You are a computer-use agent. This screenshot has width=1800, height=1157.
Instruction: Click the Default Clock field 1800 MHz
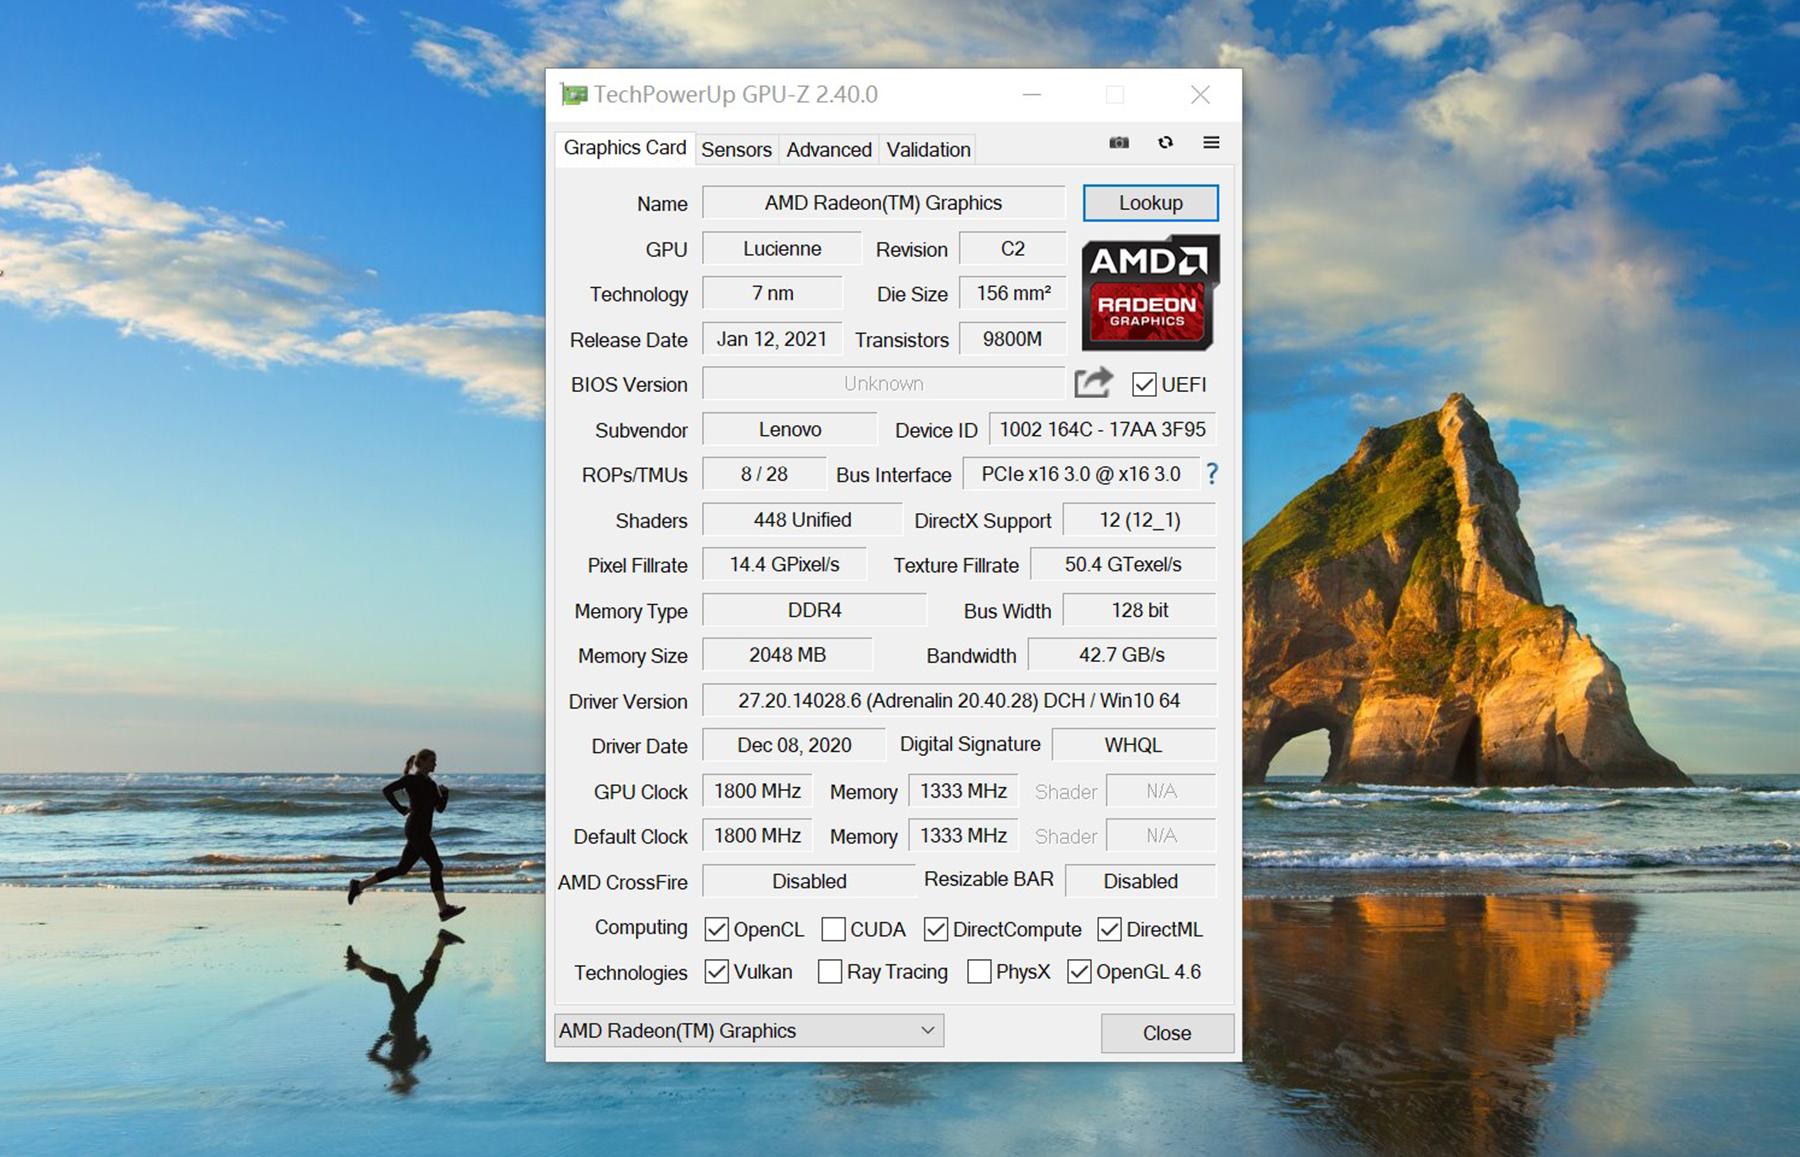point(757,836)
